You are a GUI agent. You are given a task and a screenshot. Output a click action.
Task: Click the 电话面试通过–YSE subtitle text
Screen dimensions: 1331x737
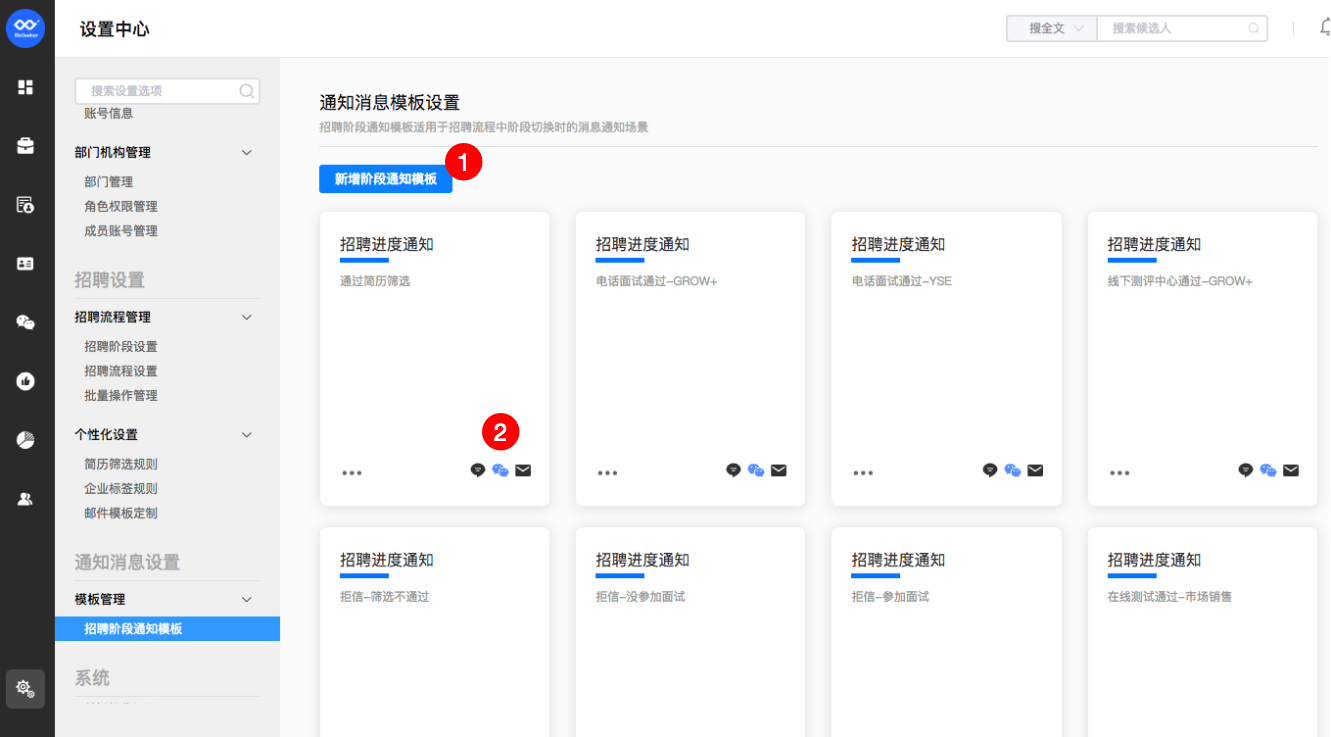coord(902,281)
